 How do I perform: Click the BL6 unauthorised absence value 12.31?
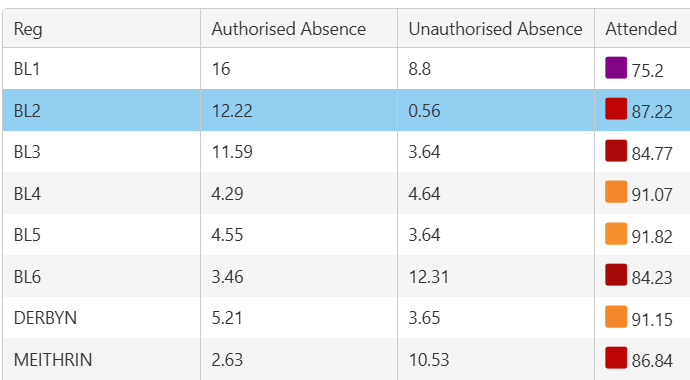[429, 277]
